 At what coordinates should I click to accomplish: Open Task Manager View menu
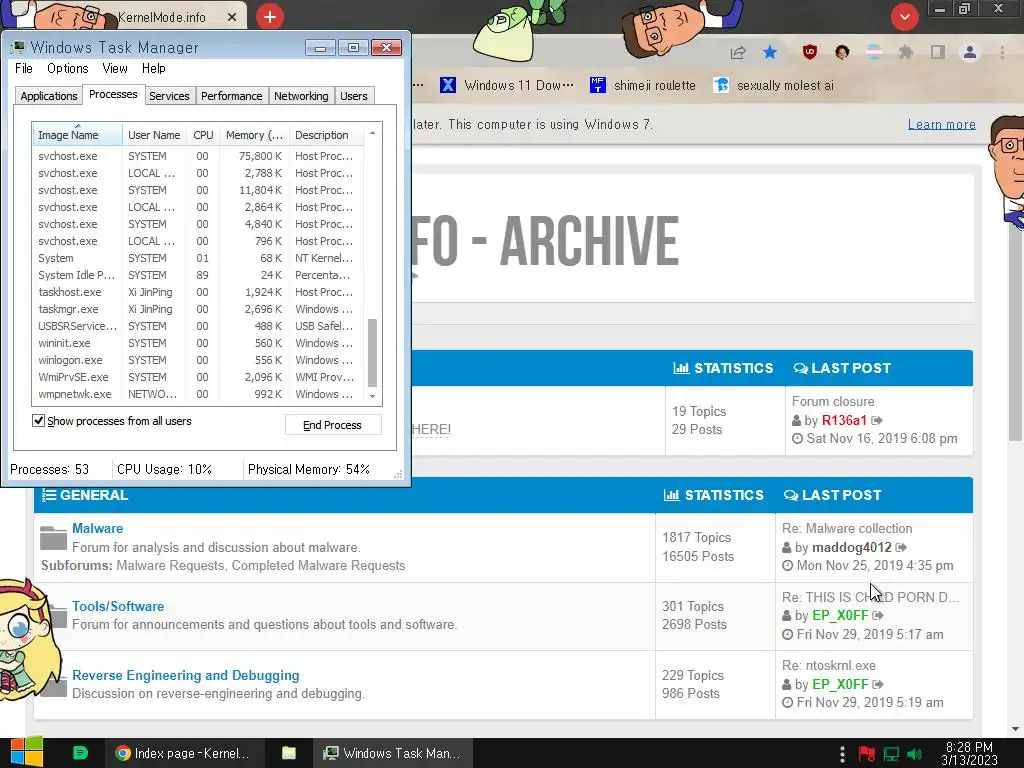[115, 68]
